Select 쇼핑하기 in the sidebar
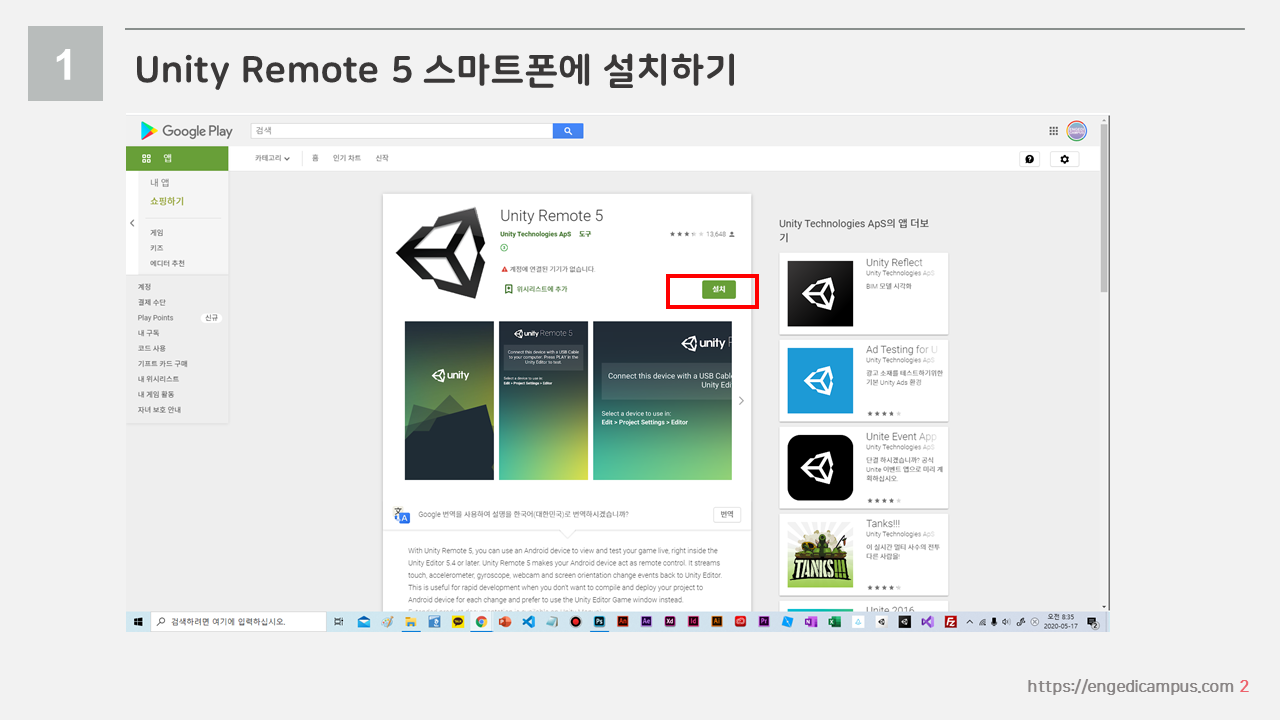 [x=167, y=201]
